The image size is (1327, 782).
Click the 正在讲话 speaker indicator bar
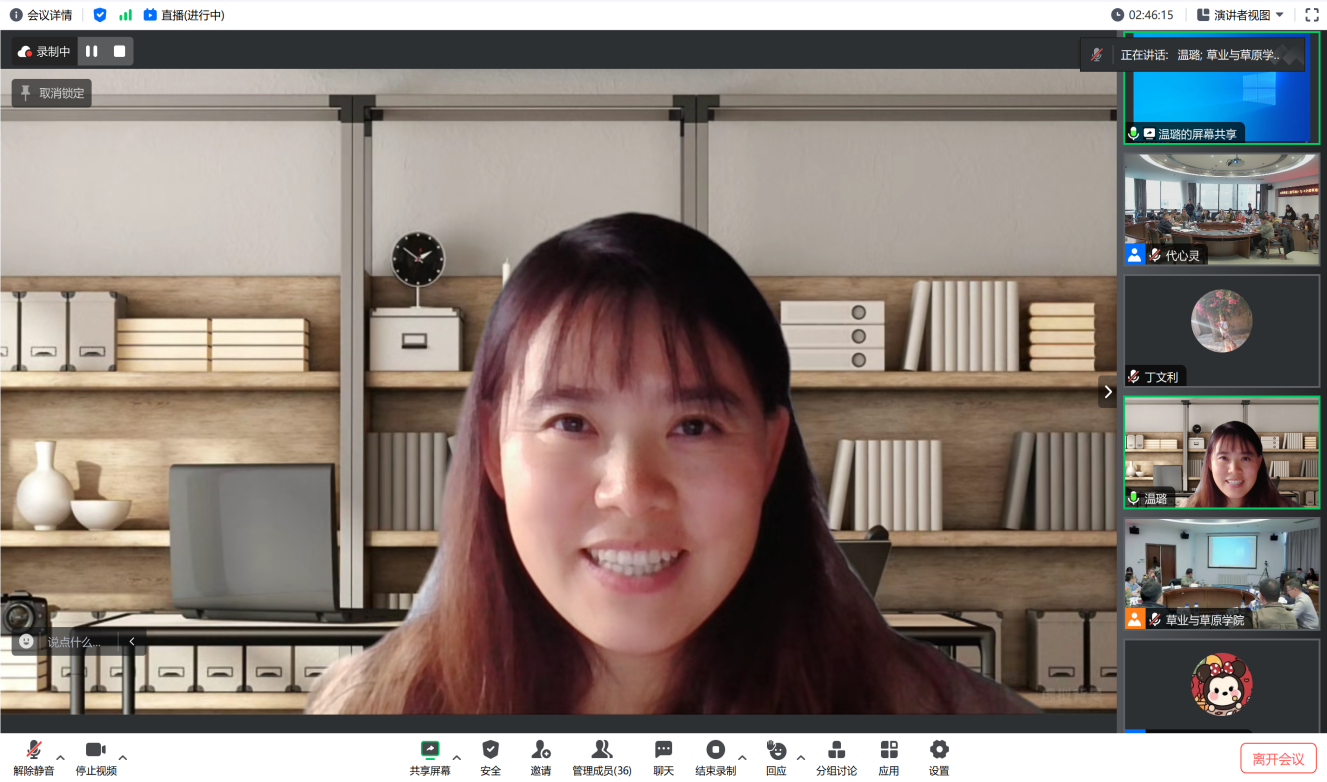(x=1193, y=55)
